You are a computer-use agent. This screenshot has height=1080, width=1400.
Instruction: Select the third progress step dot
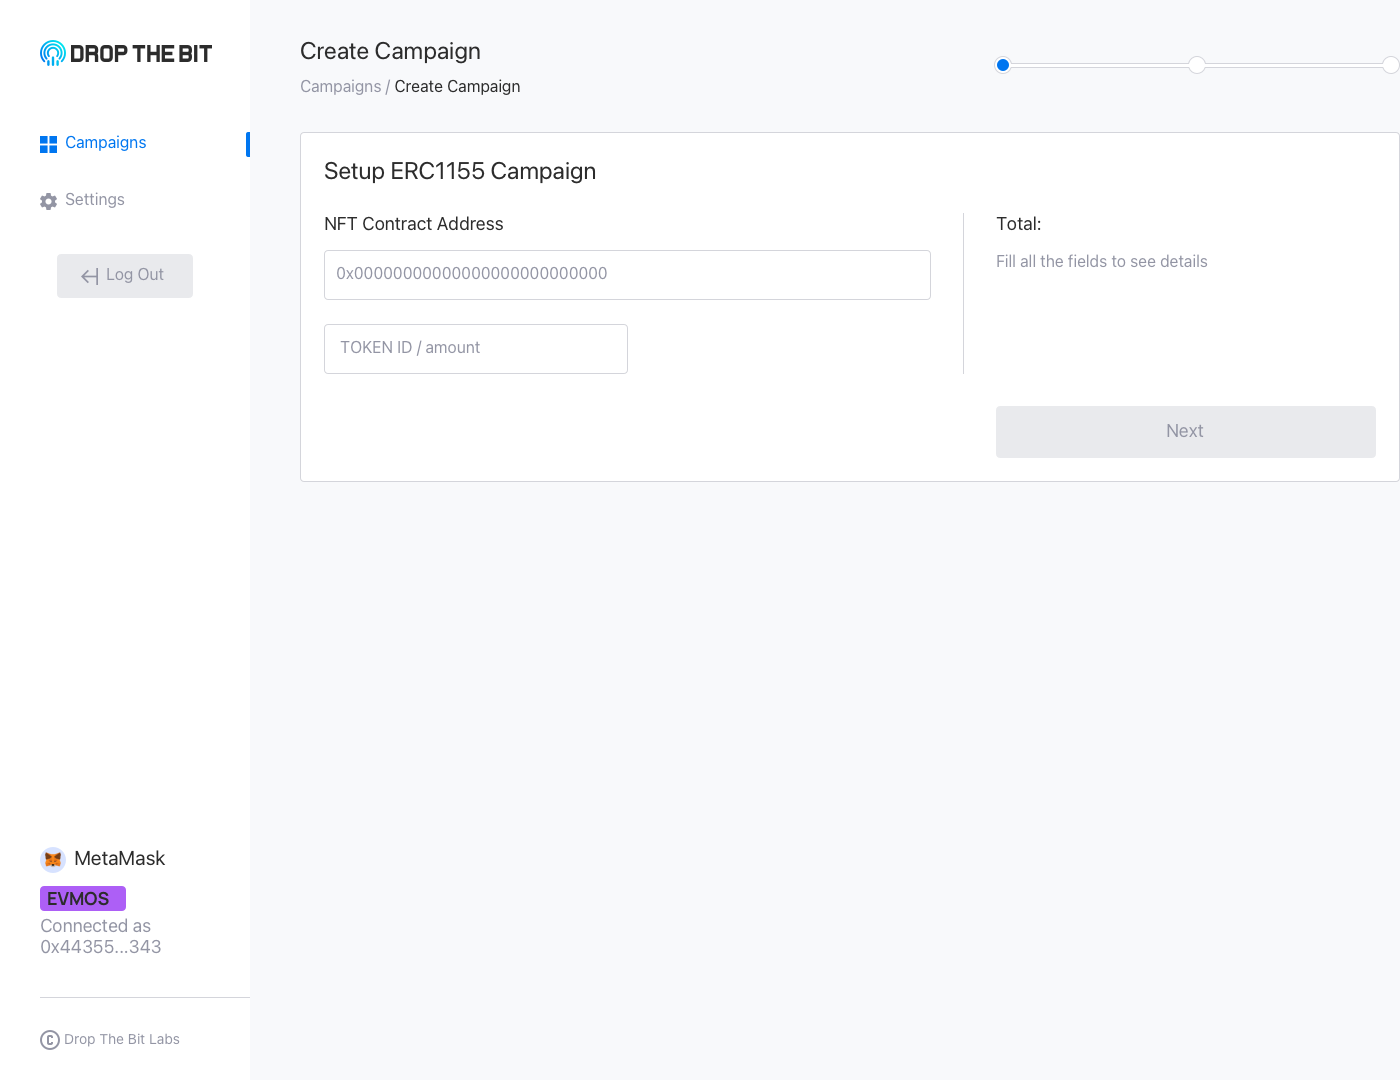(x=1390, y=65)
